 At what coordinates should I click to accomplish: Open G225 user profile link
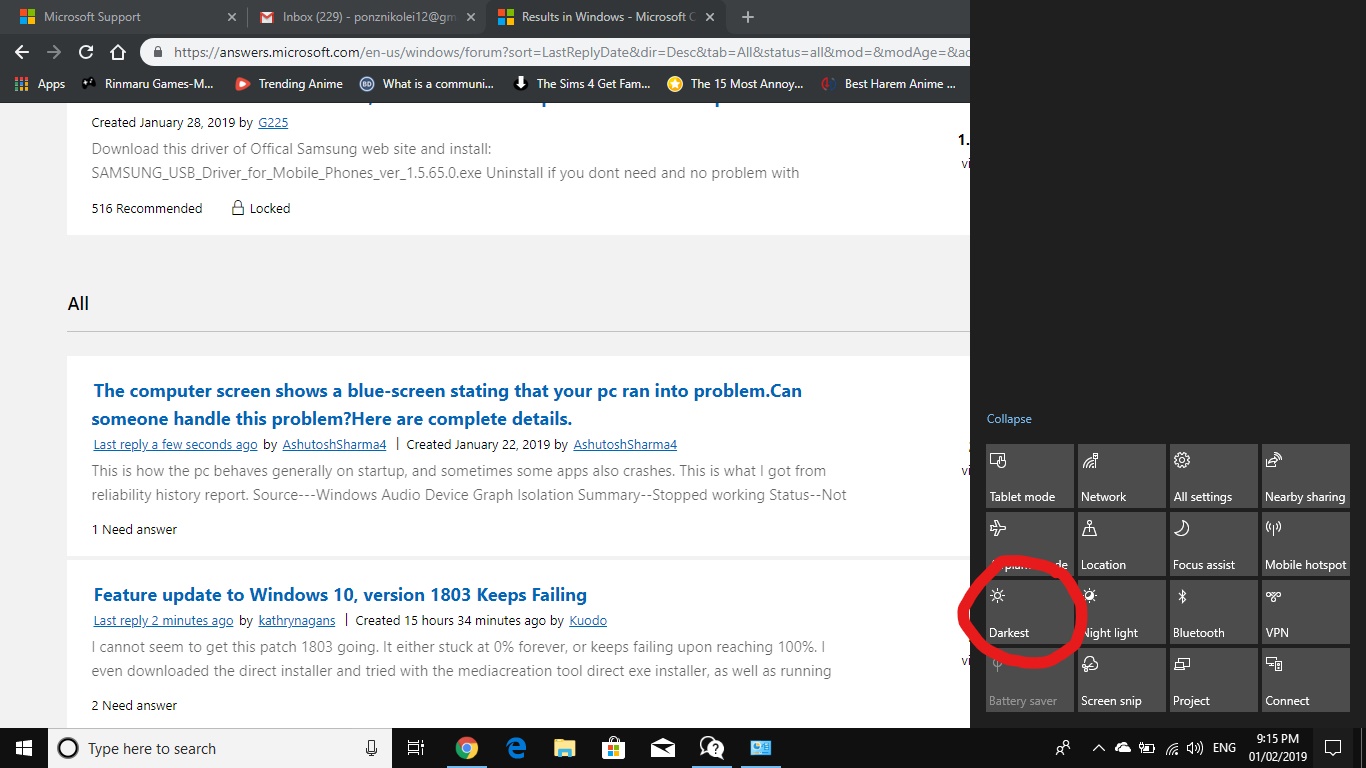pos(272,122)
